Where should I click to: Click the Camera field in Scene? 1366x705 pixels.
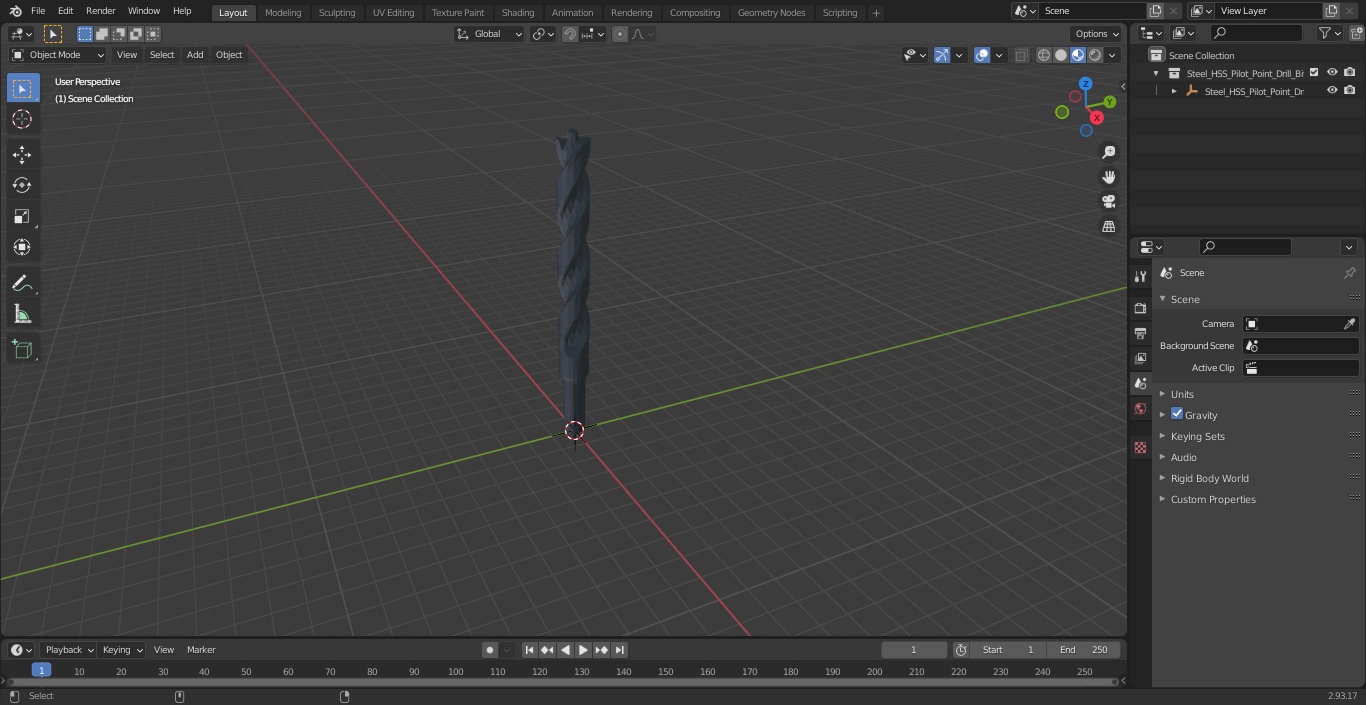click(1300, 324)
